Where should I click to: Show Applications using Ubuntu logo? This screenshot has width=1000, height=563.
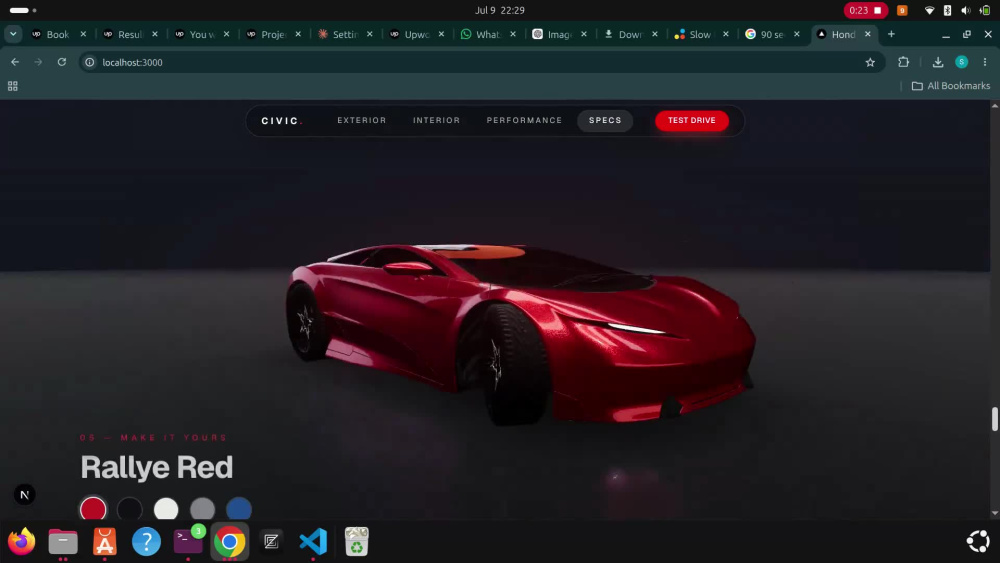coord(978,541)
